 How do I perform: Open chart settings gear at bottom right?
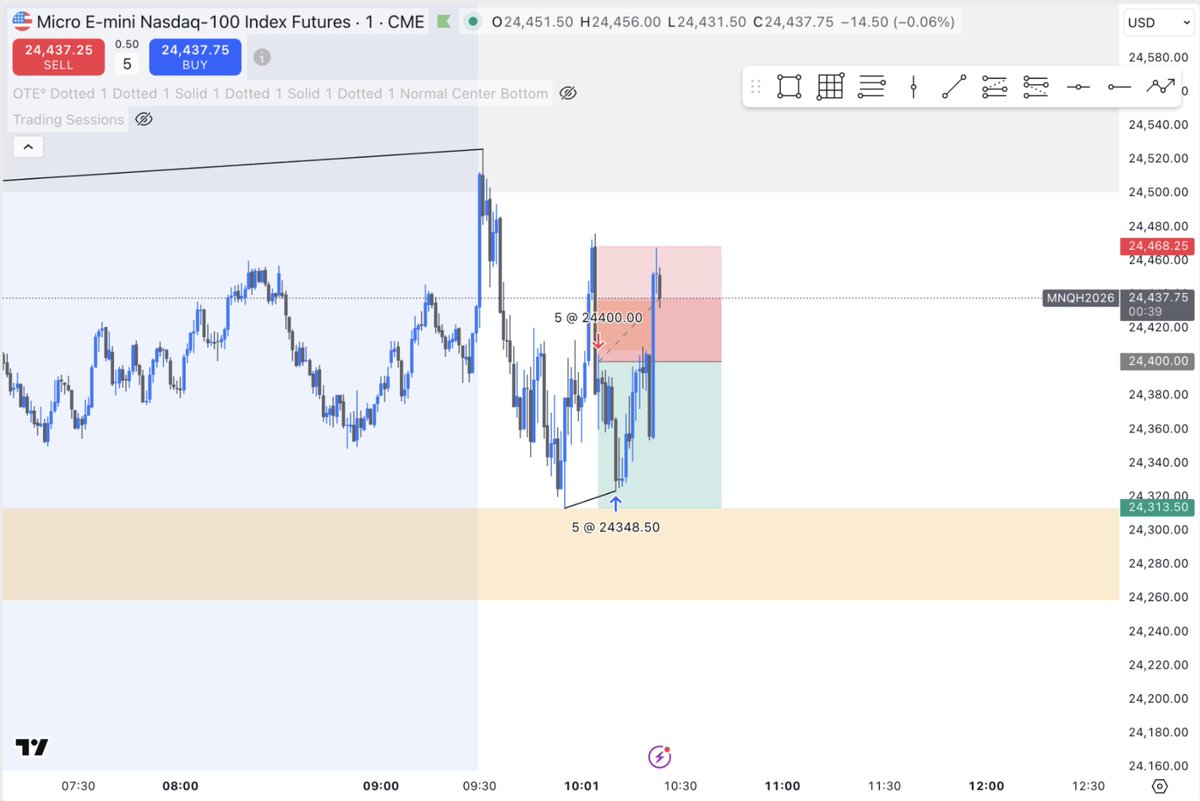tap(1159, 786)
